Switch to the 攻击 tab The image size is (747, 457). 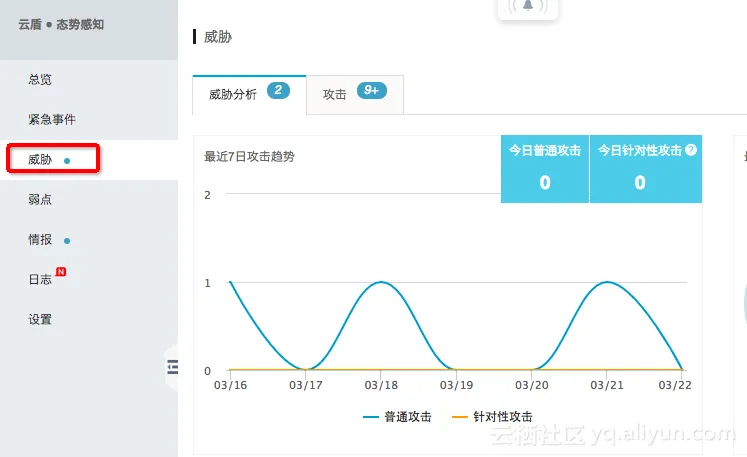(x=355, y=95)
